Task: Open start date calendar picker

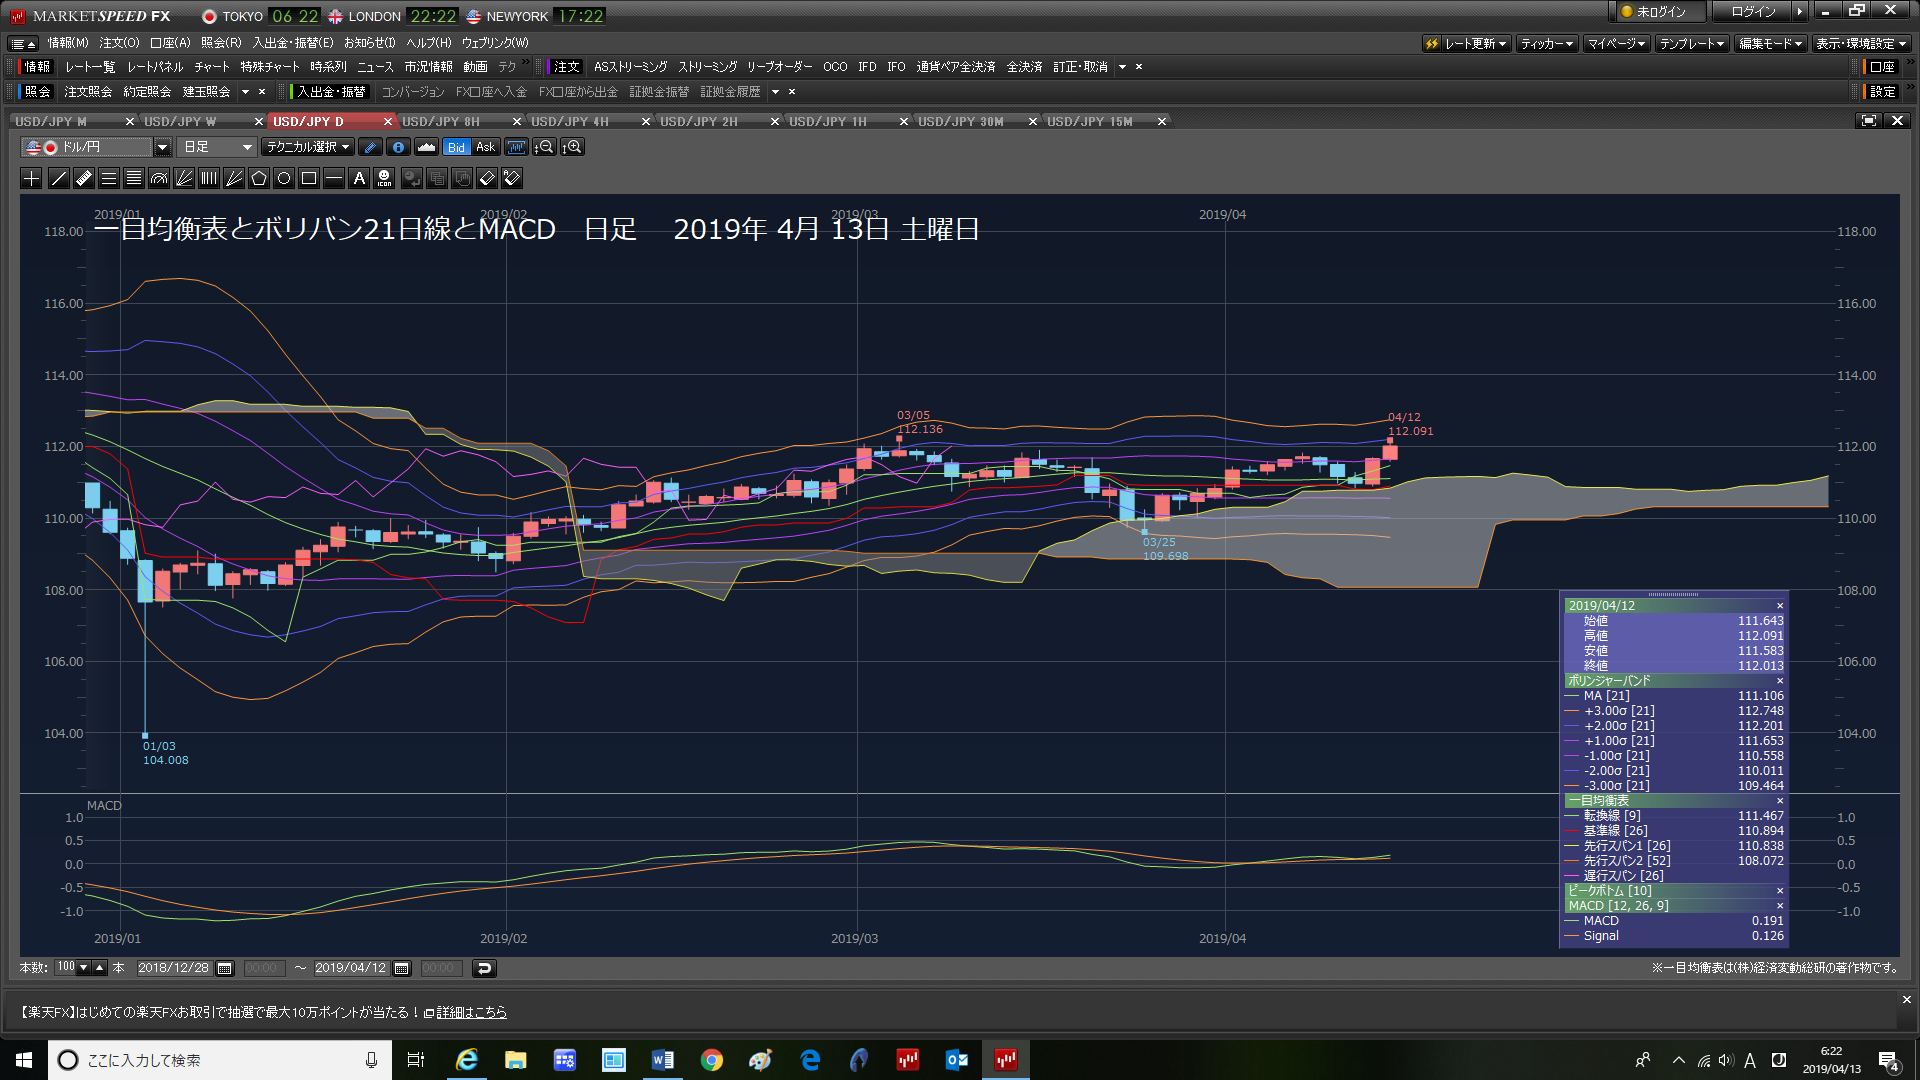Action: [x=224, y=968]
